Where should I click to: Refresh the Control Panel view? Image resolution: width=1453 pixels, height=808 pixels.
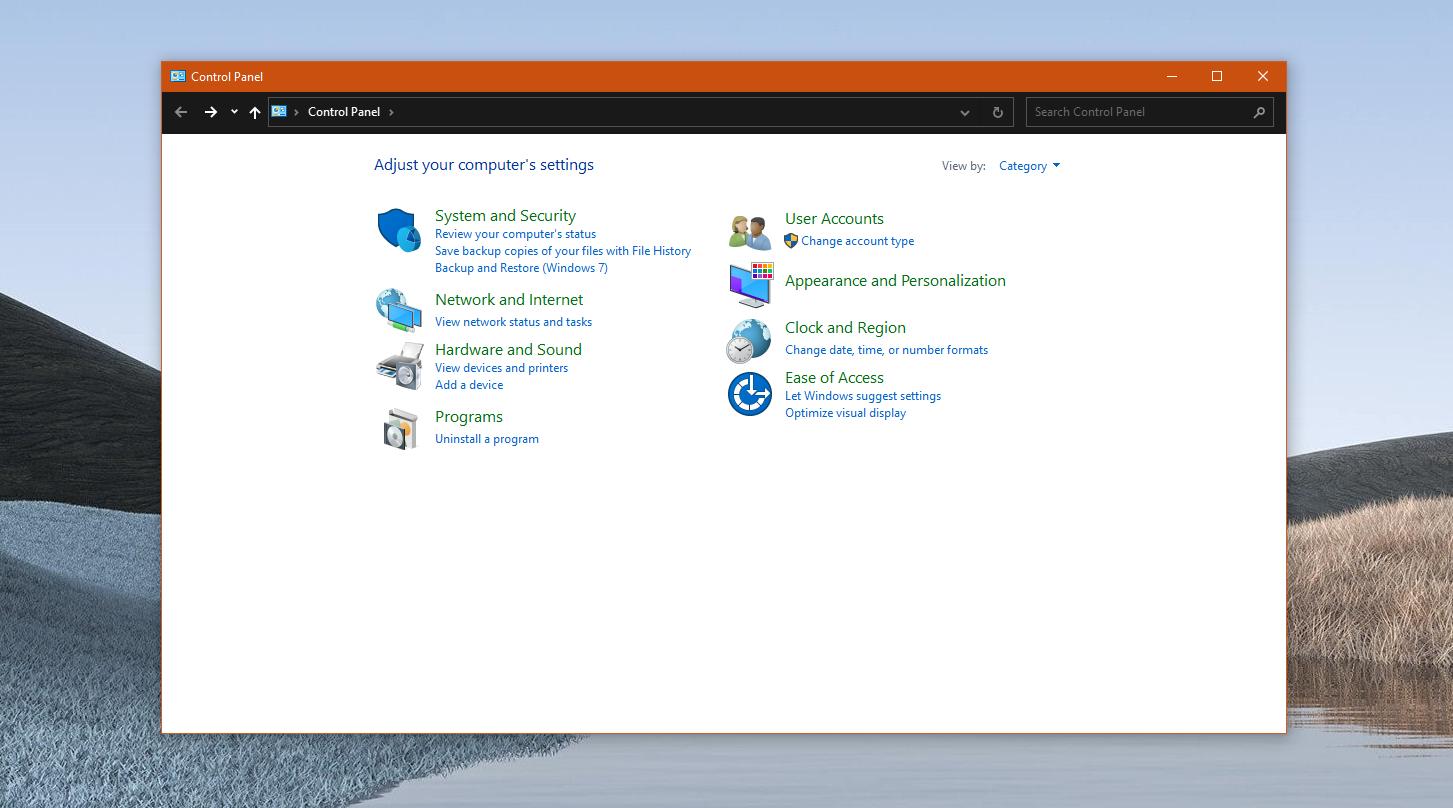(997, 112)
